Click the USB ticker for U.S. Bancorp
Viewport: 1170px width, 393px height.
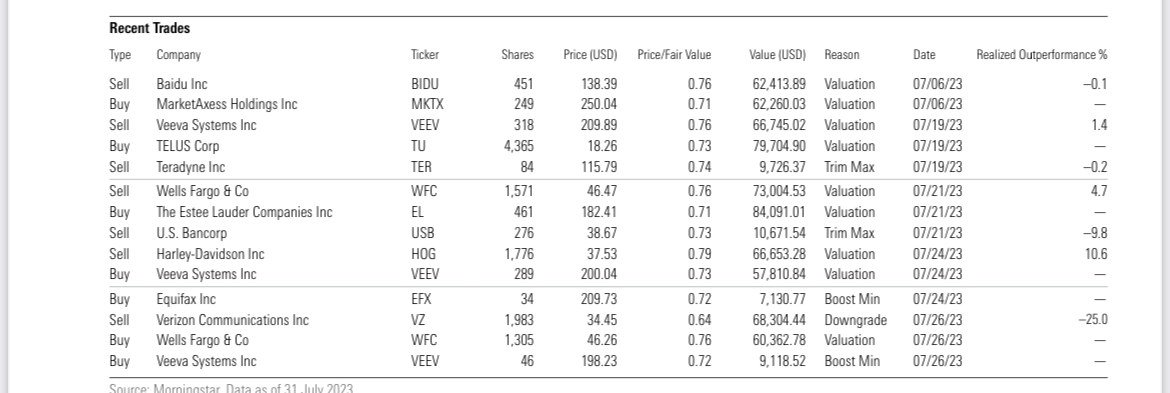(422, 233)
